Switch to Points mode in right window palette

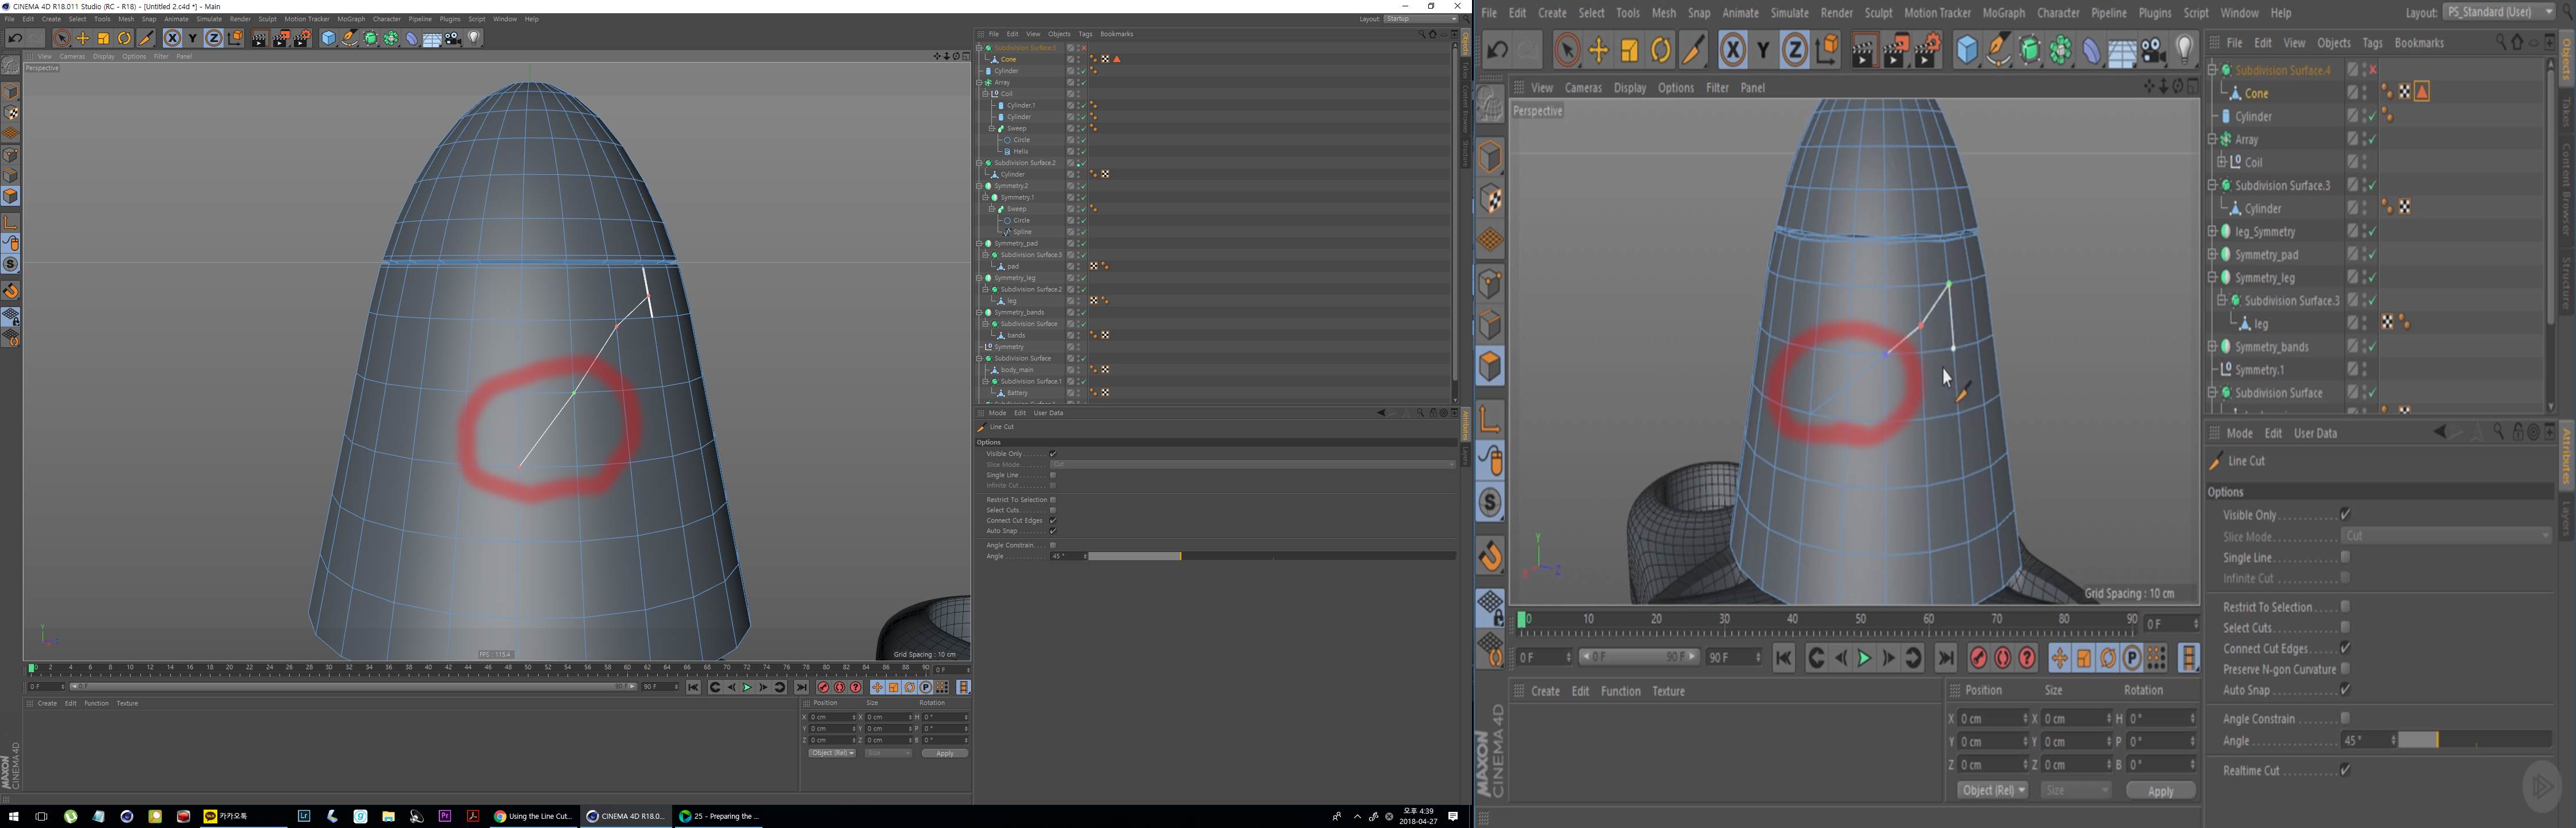pyautogui.click(x=1490, y=284)
